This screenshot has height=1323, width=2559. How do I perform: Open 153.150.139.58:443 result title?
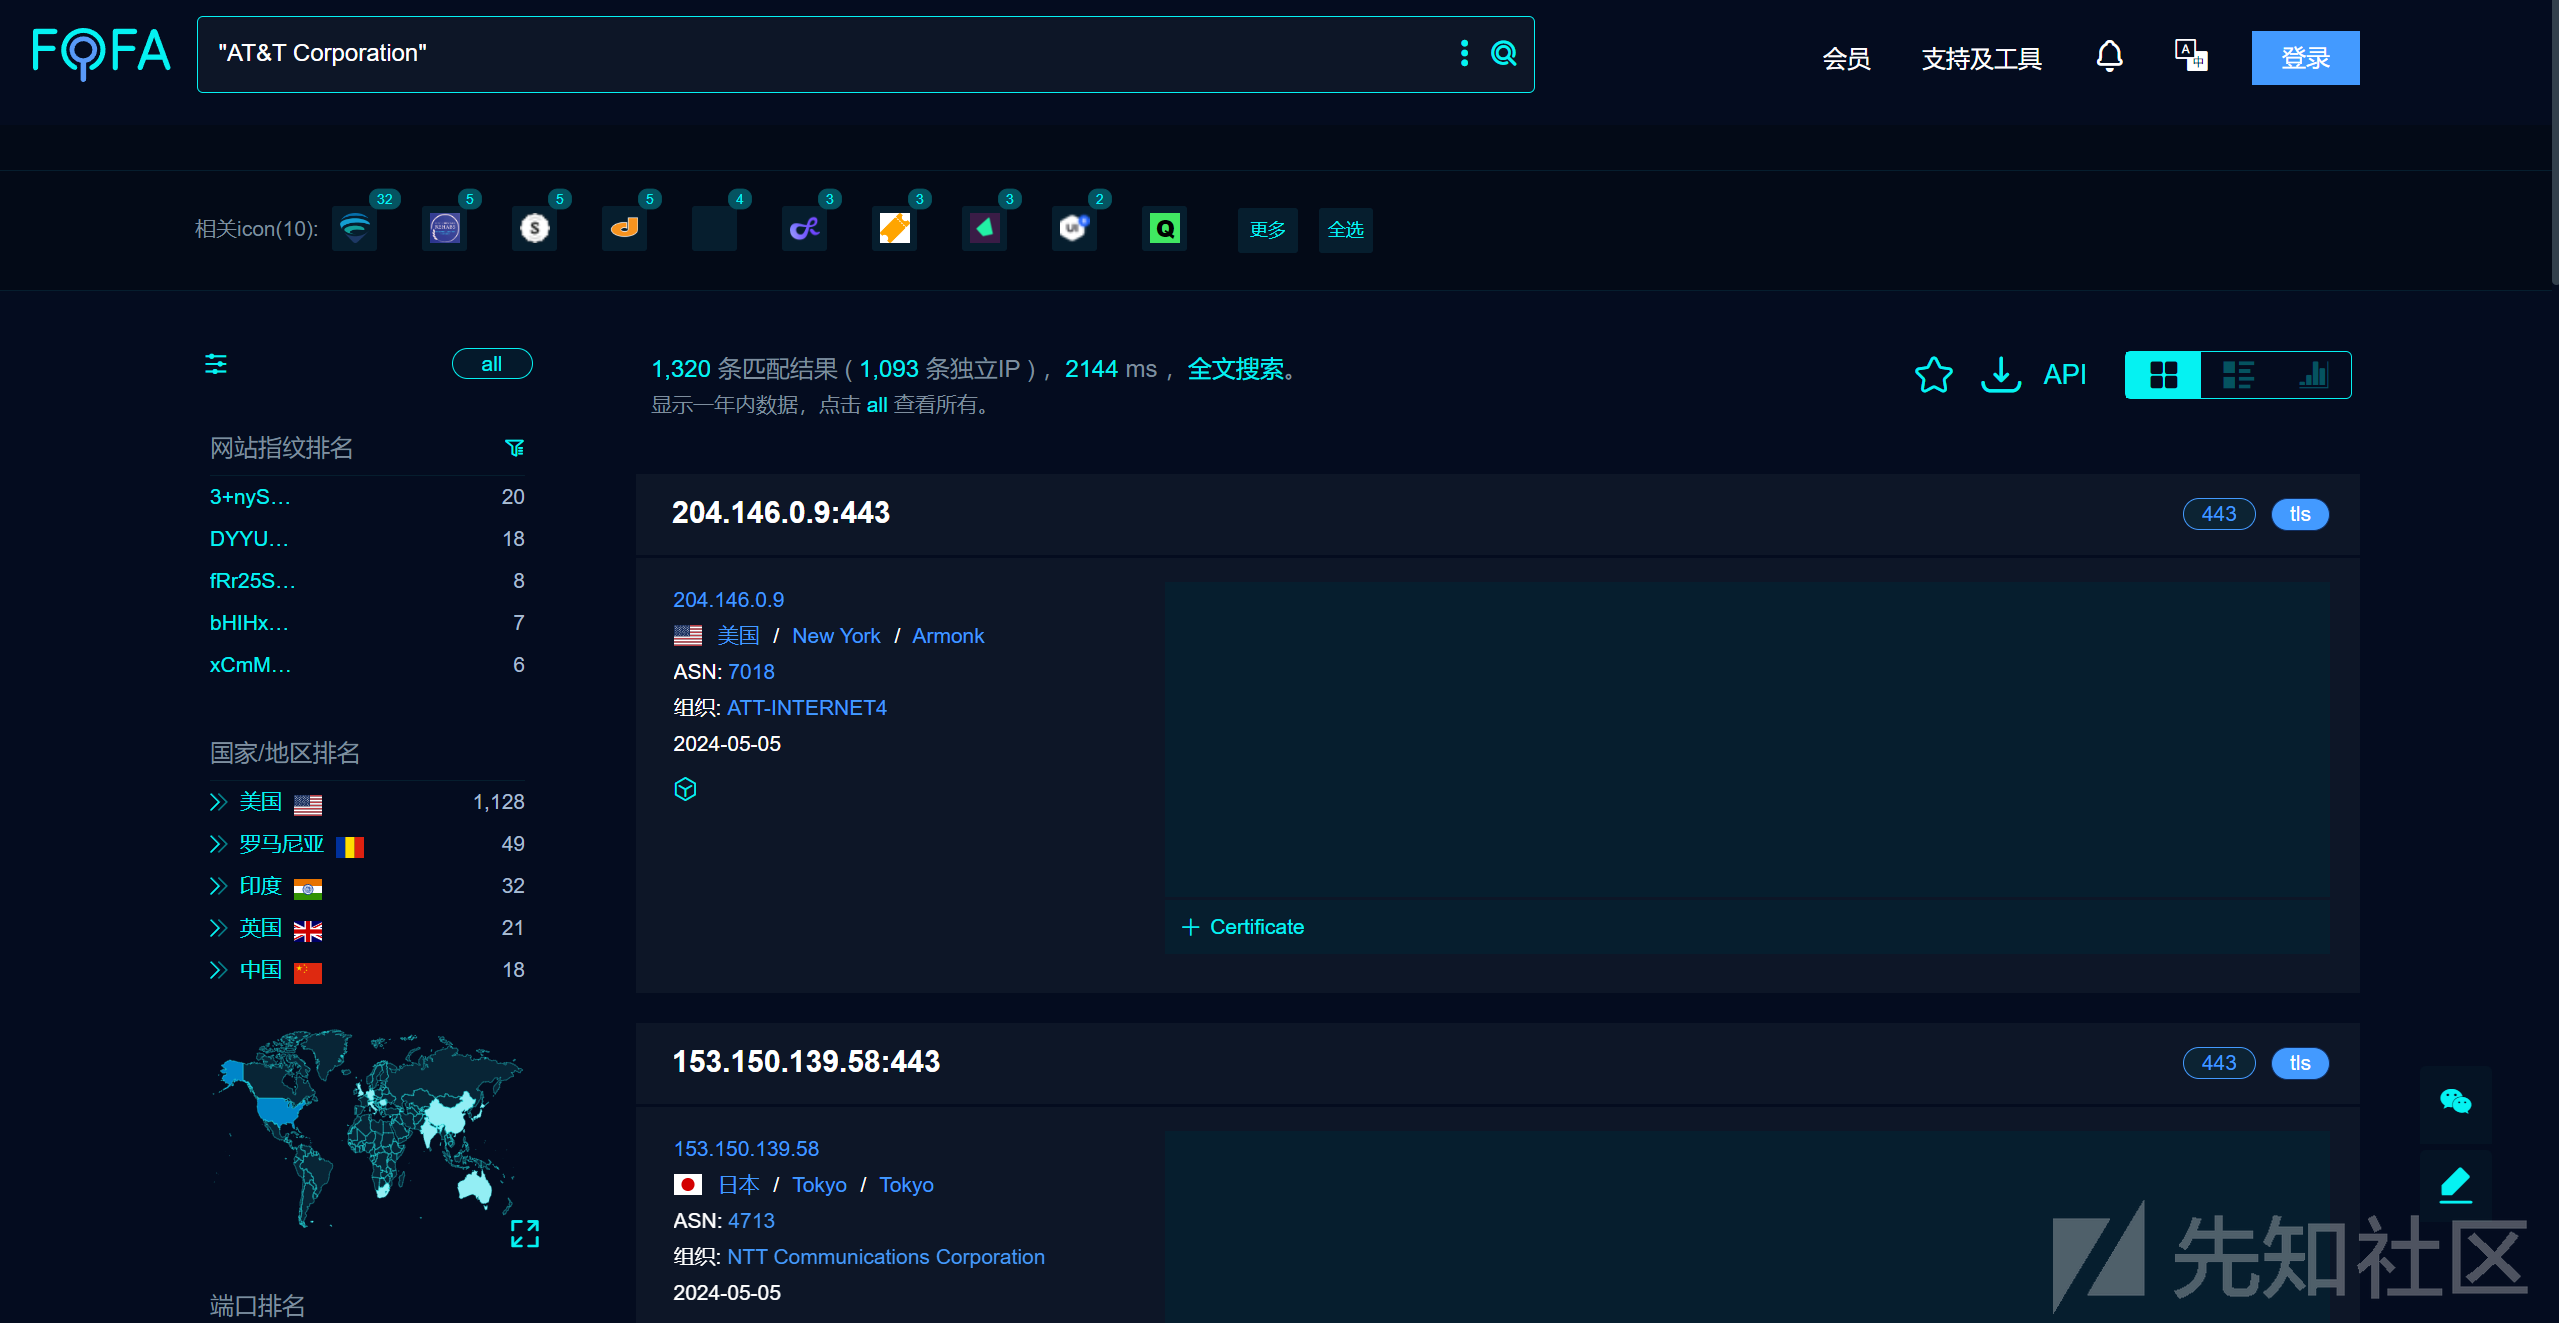pos(806,1062)
